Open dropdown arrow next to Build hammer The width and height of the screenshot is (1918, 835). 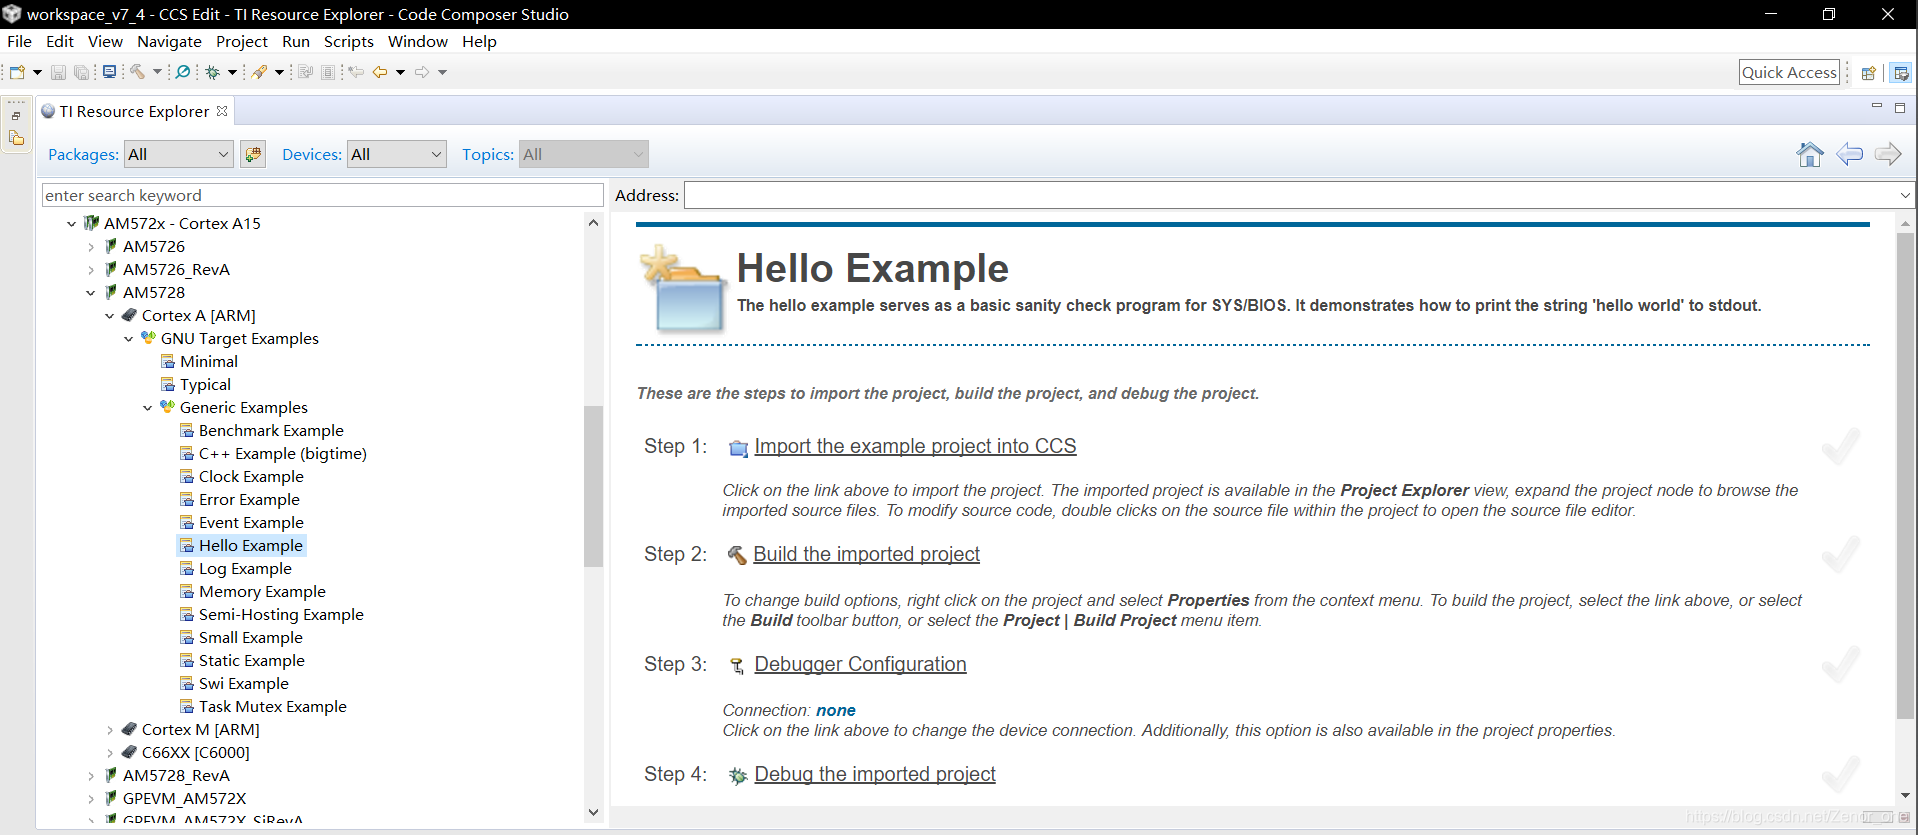coord(157,72)
